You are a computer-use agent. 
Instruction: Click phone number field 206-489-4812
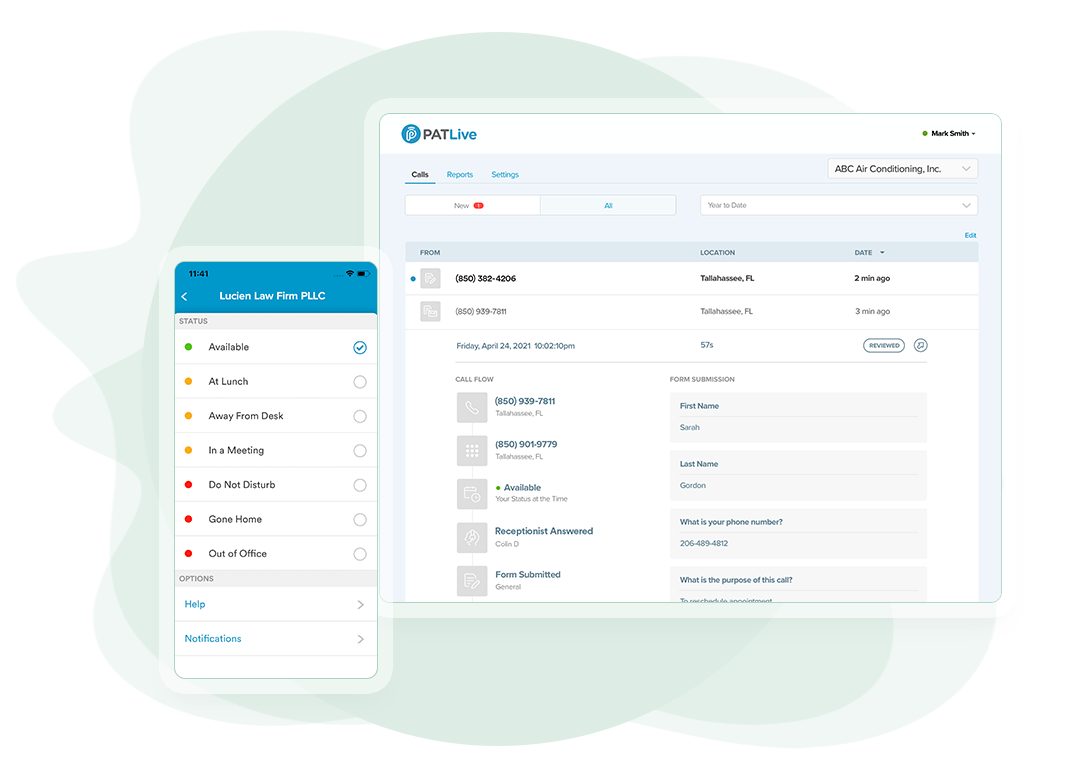[704, 543]
